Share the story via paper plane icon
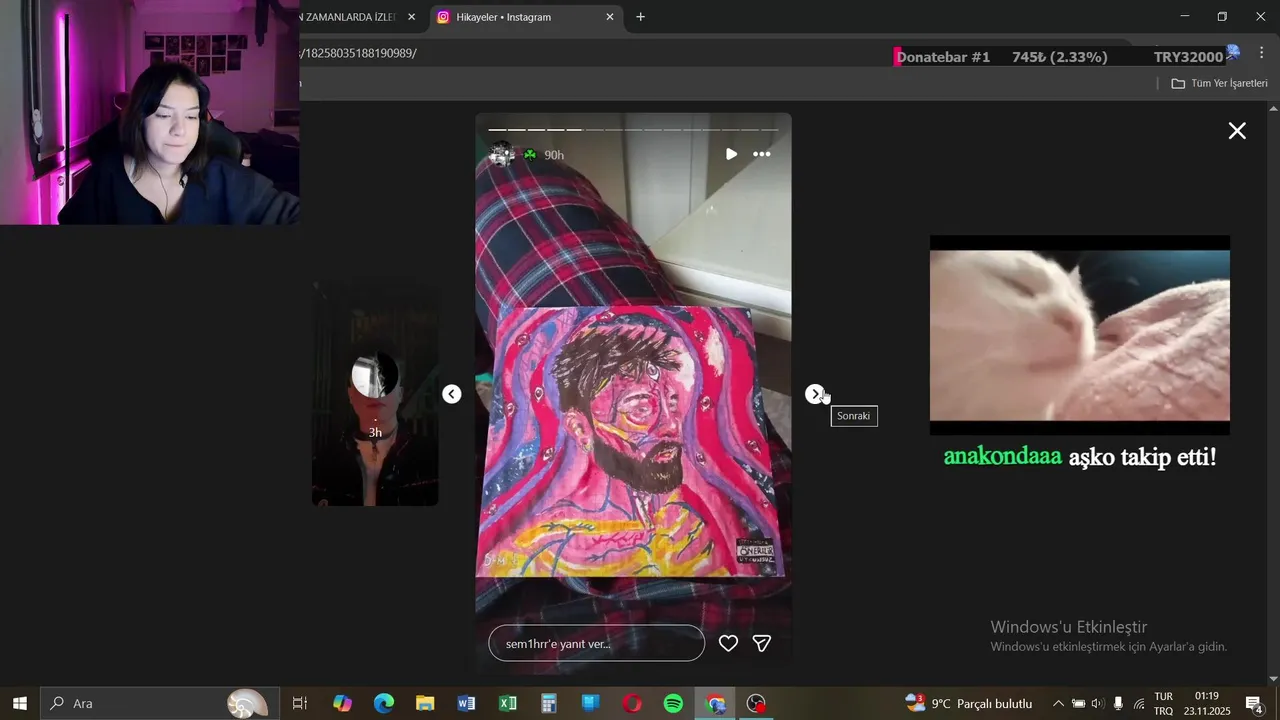This screenshot has width=1280, height=720. tap(762, 644)
